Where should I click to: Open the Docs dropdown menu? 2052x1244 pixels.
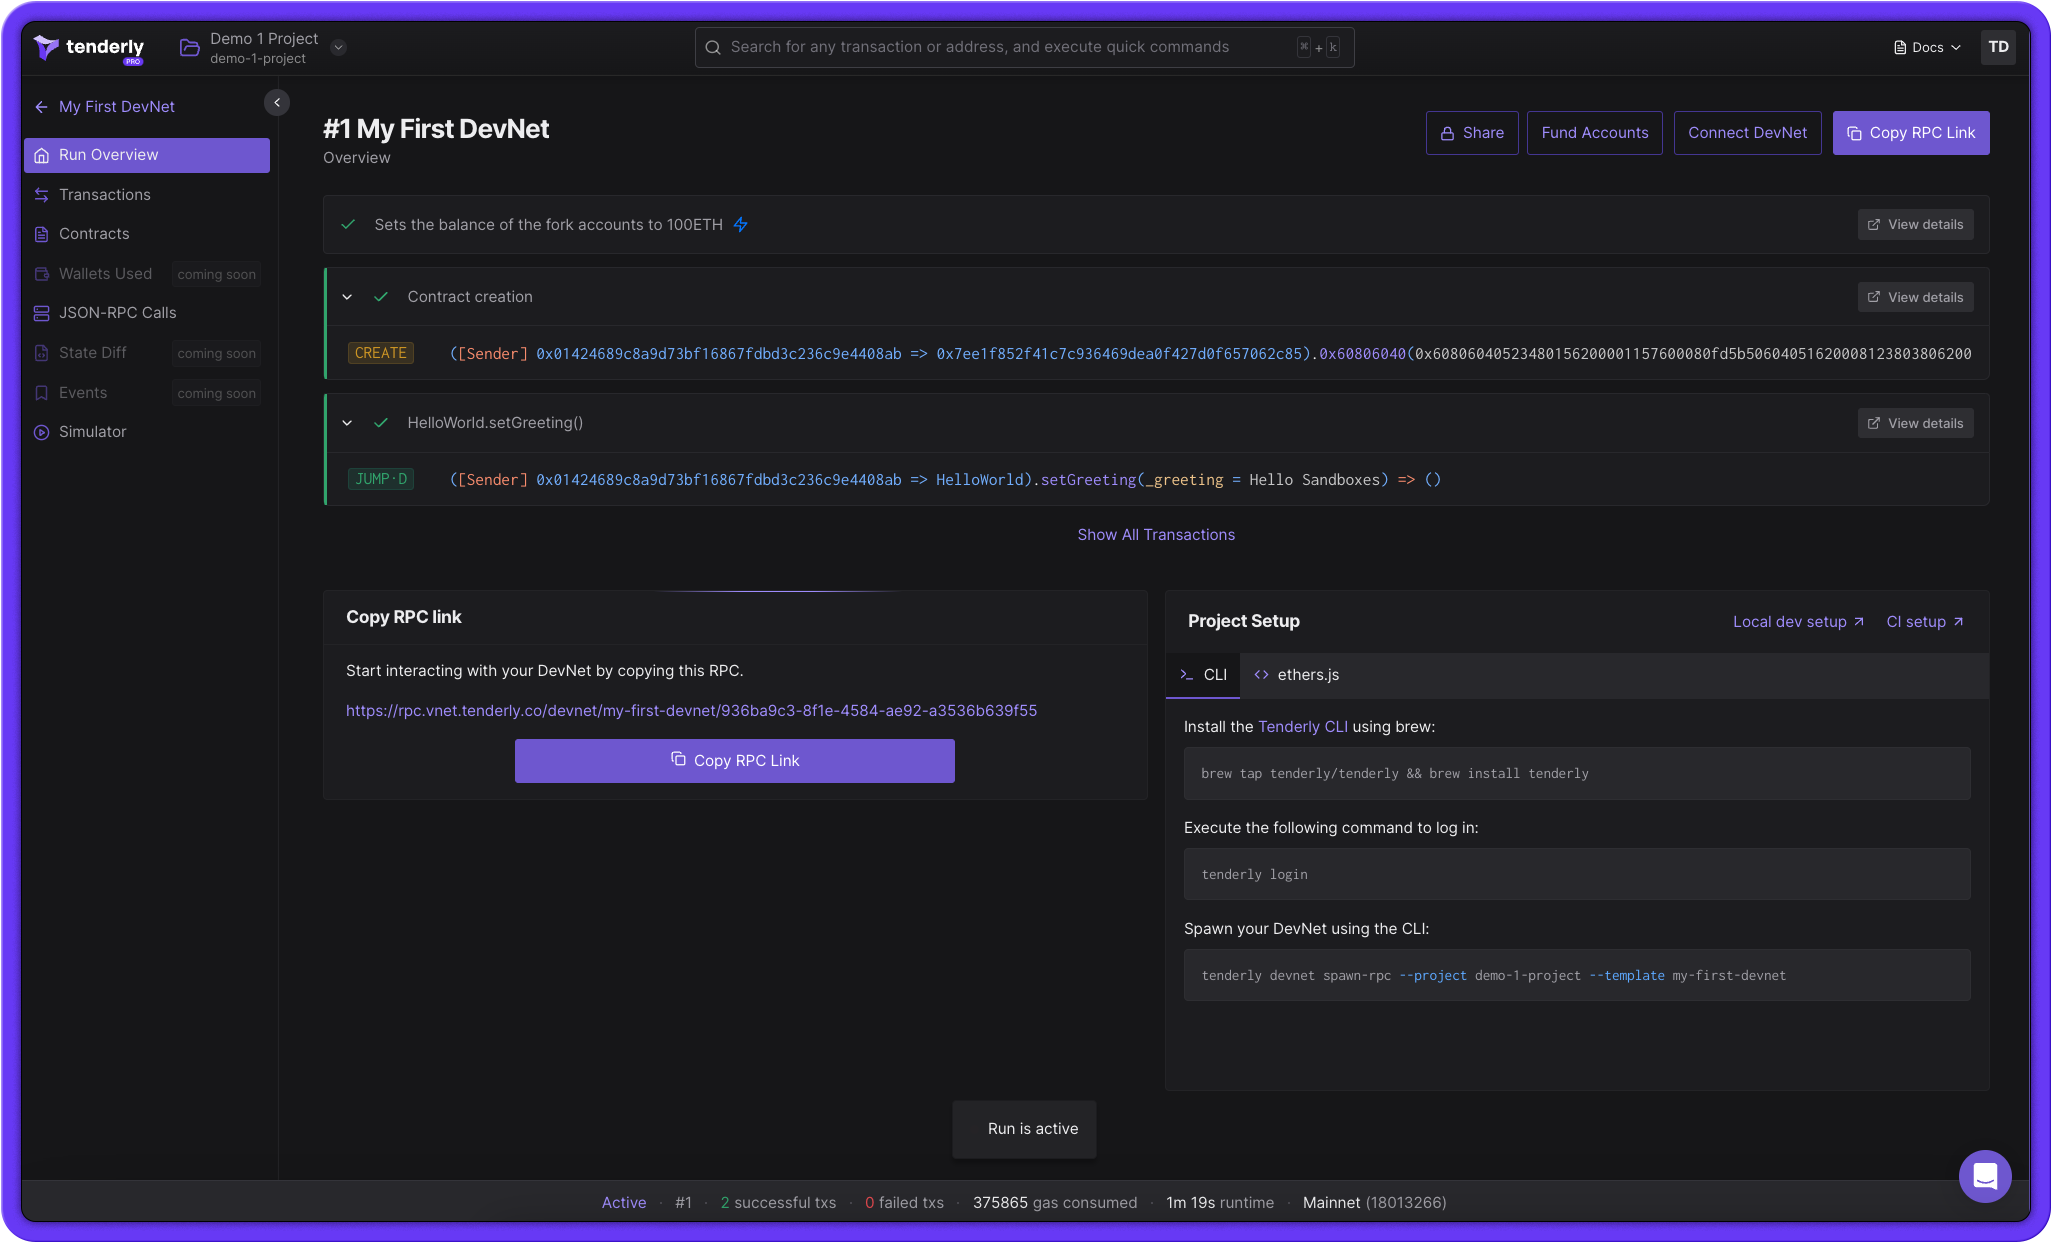(x=1925, y=46)
